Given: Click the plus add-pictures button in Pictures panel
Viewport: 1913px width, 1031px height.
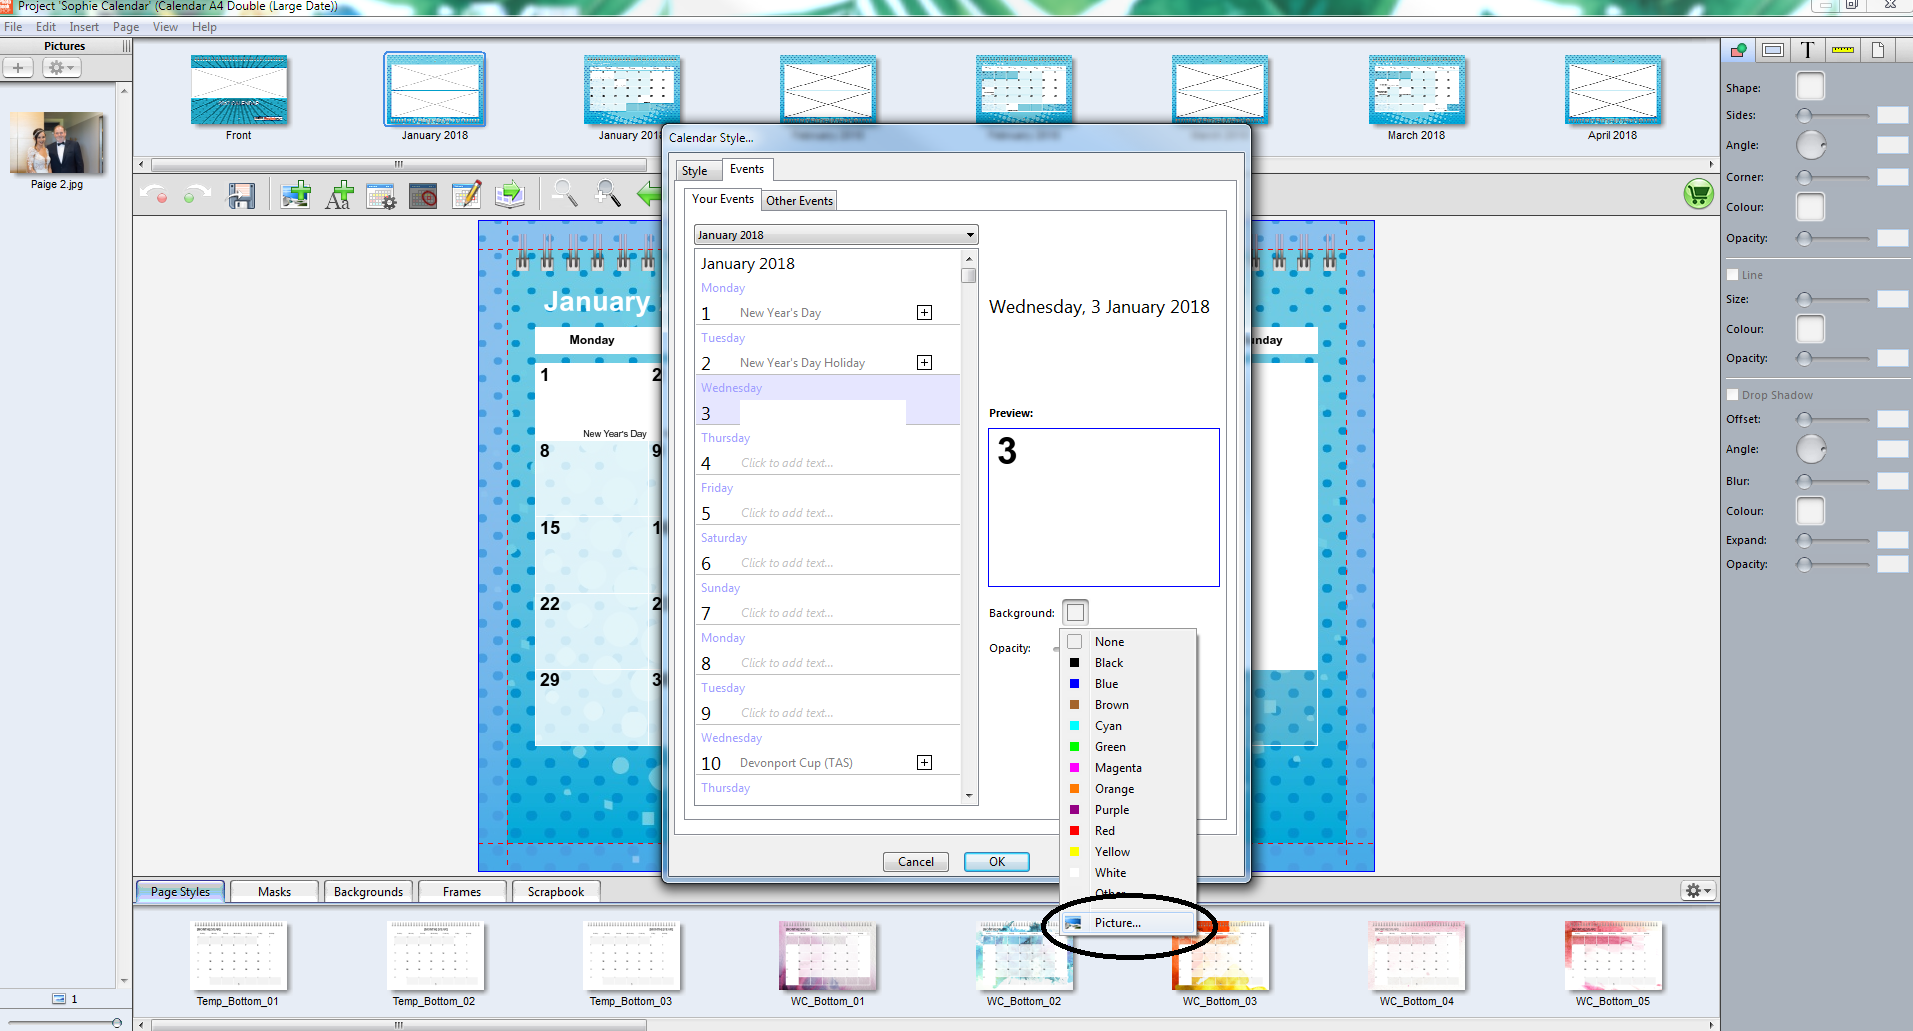Looking at the screenshot, I should [18, 67].
